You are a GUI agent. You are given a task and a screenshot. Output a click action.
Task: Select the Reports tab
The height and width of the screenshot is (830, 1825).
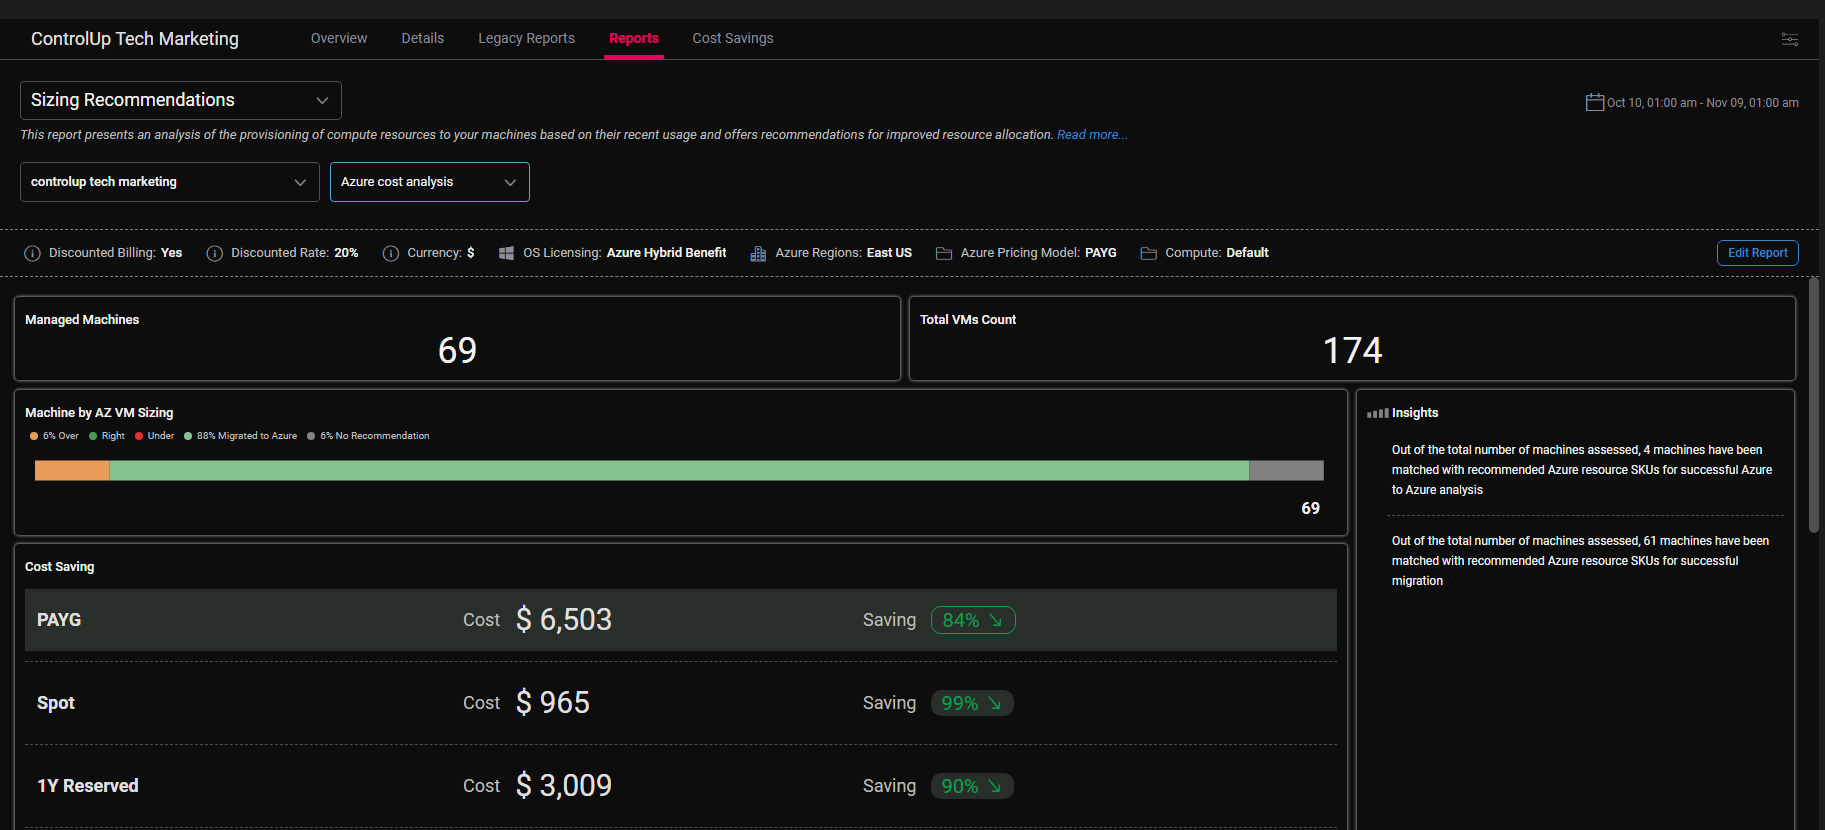tap(634, 38)
